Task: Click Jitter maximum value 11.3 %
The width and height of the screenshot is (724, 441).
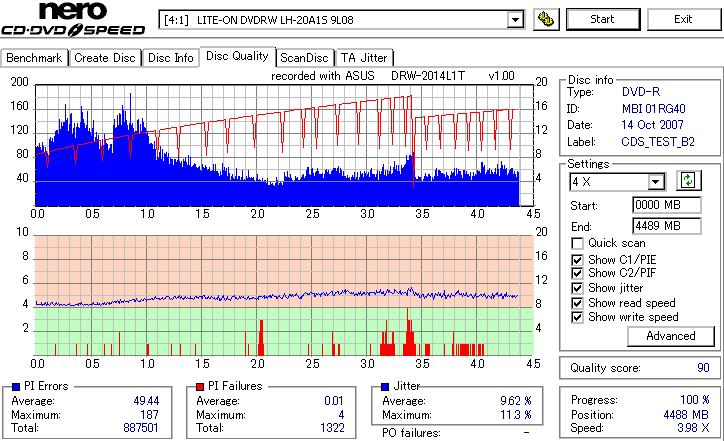Action: tap(516, 415)
